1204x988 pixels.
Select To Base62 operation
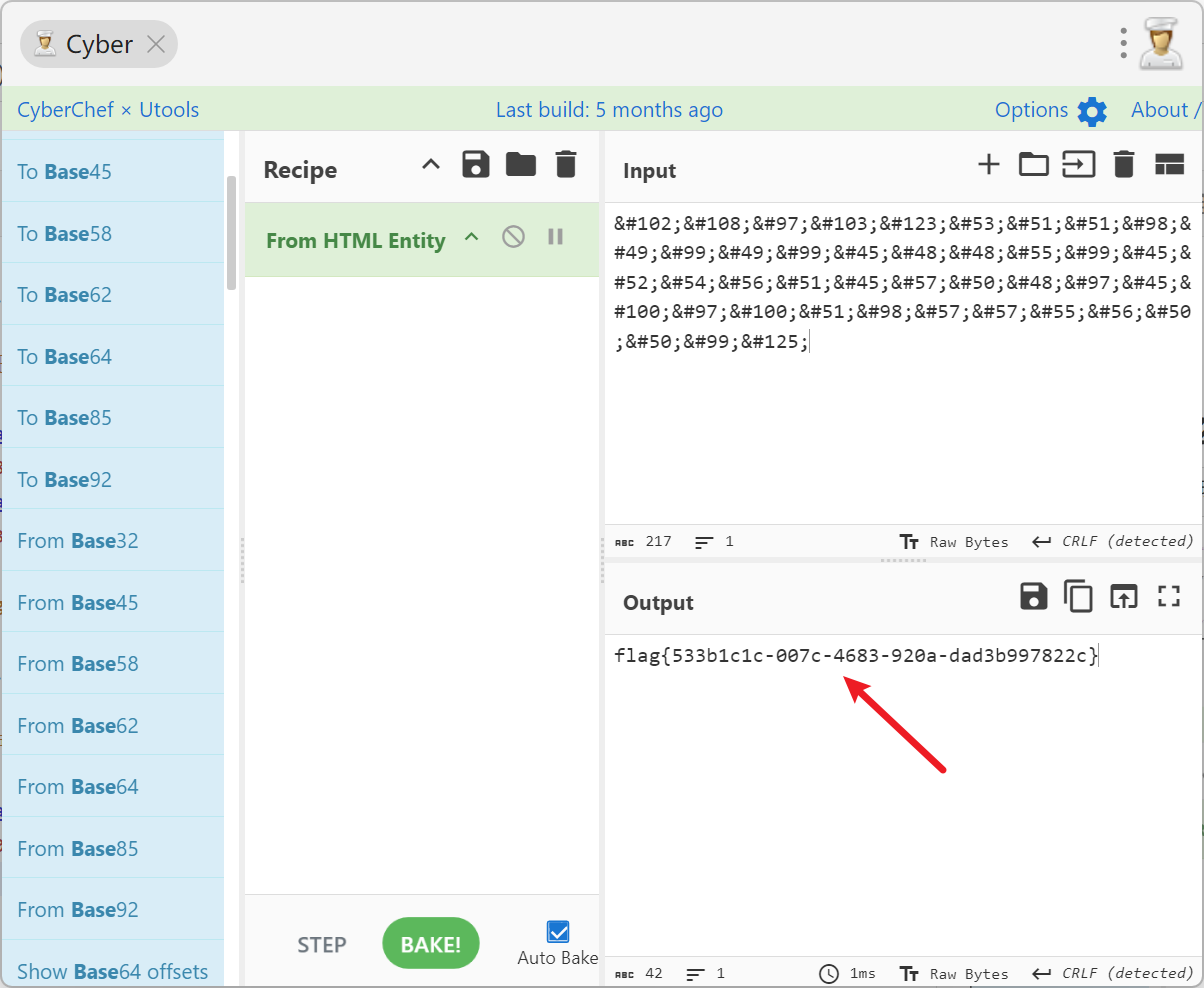click(x=113, y=295)
